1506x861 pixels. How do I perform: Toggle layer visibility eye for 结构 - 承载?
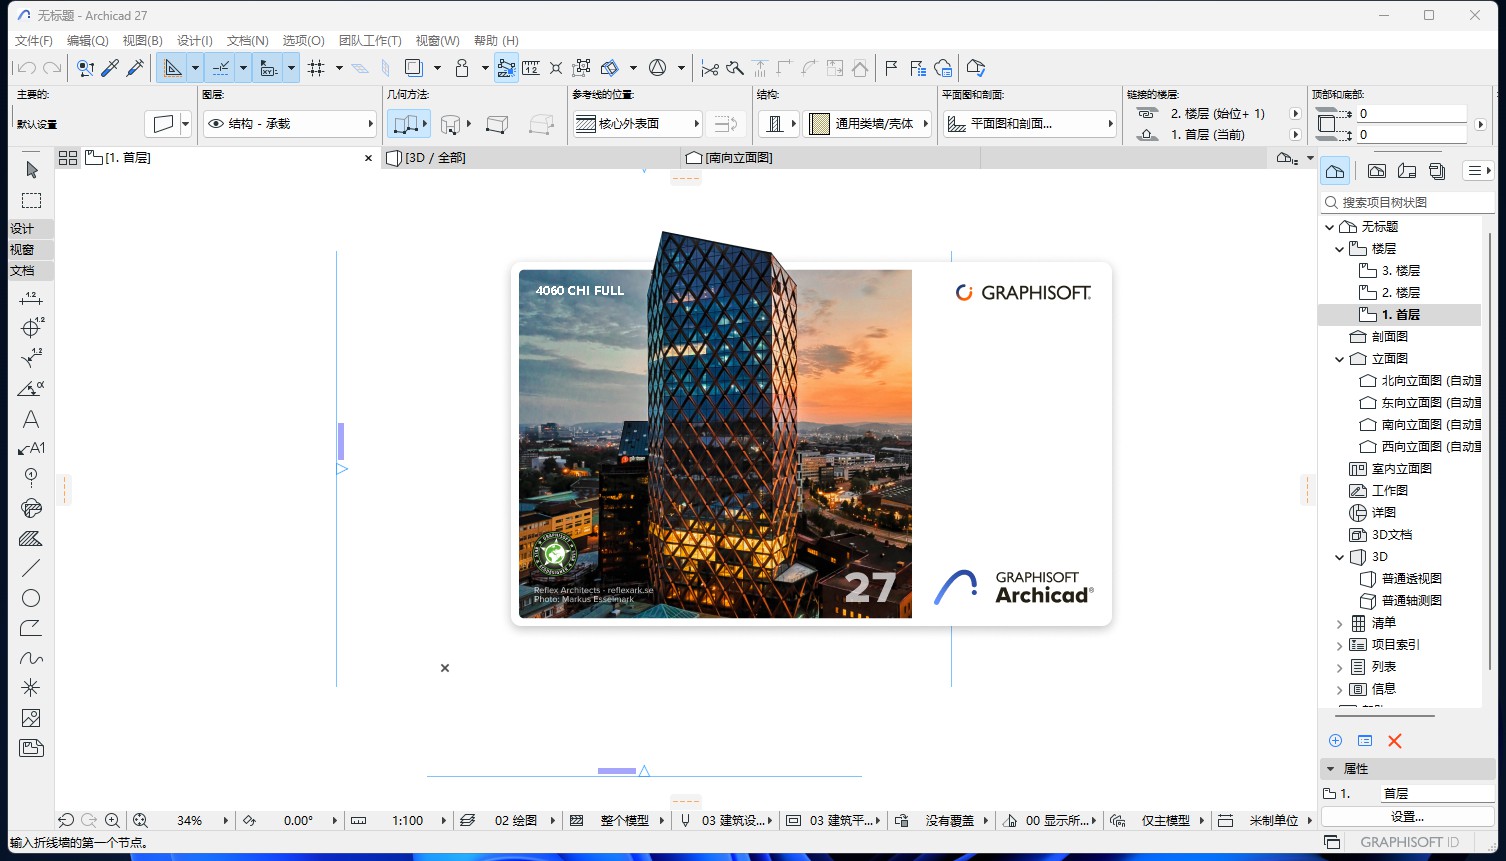pos(216,124)
